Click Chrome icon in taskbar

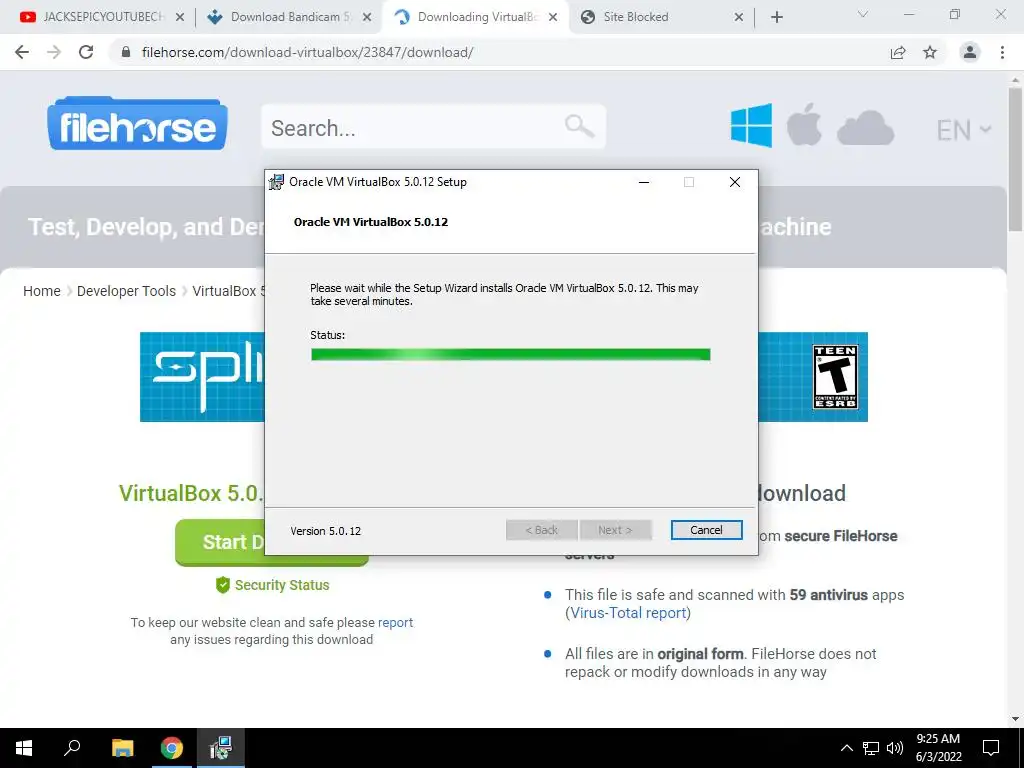click(x=172, y=748)
